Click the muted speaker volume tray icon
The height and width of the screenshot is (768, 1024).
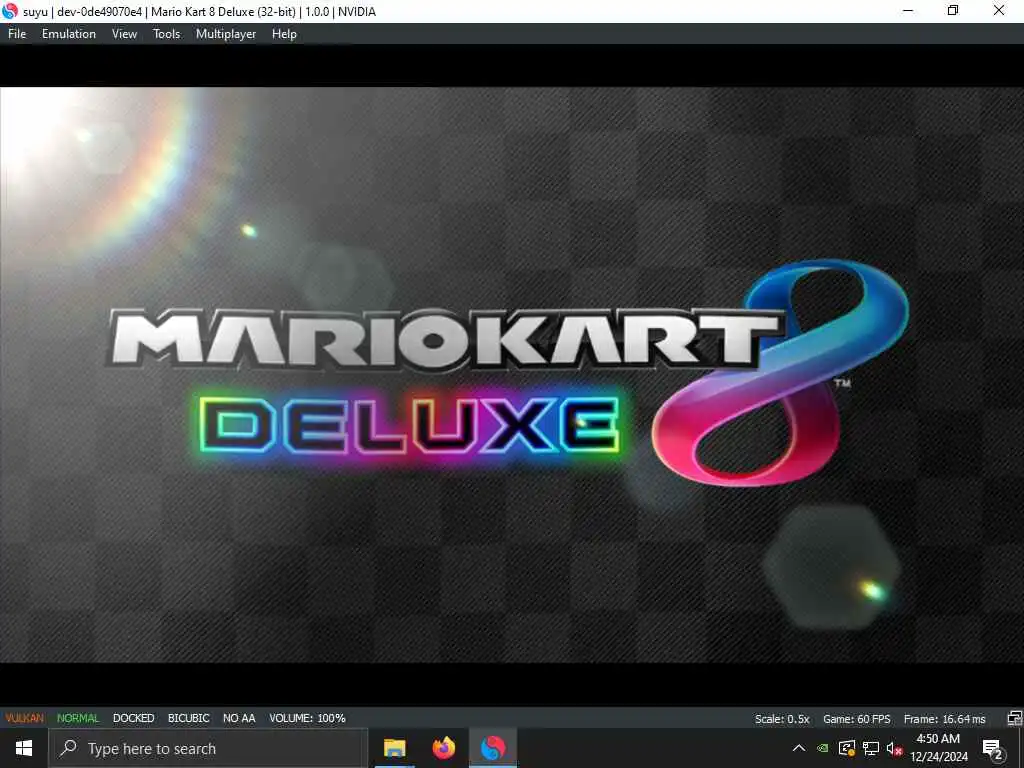click(x=894, y=748)
